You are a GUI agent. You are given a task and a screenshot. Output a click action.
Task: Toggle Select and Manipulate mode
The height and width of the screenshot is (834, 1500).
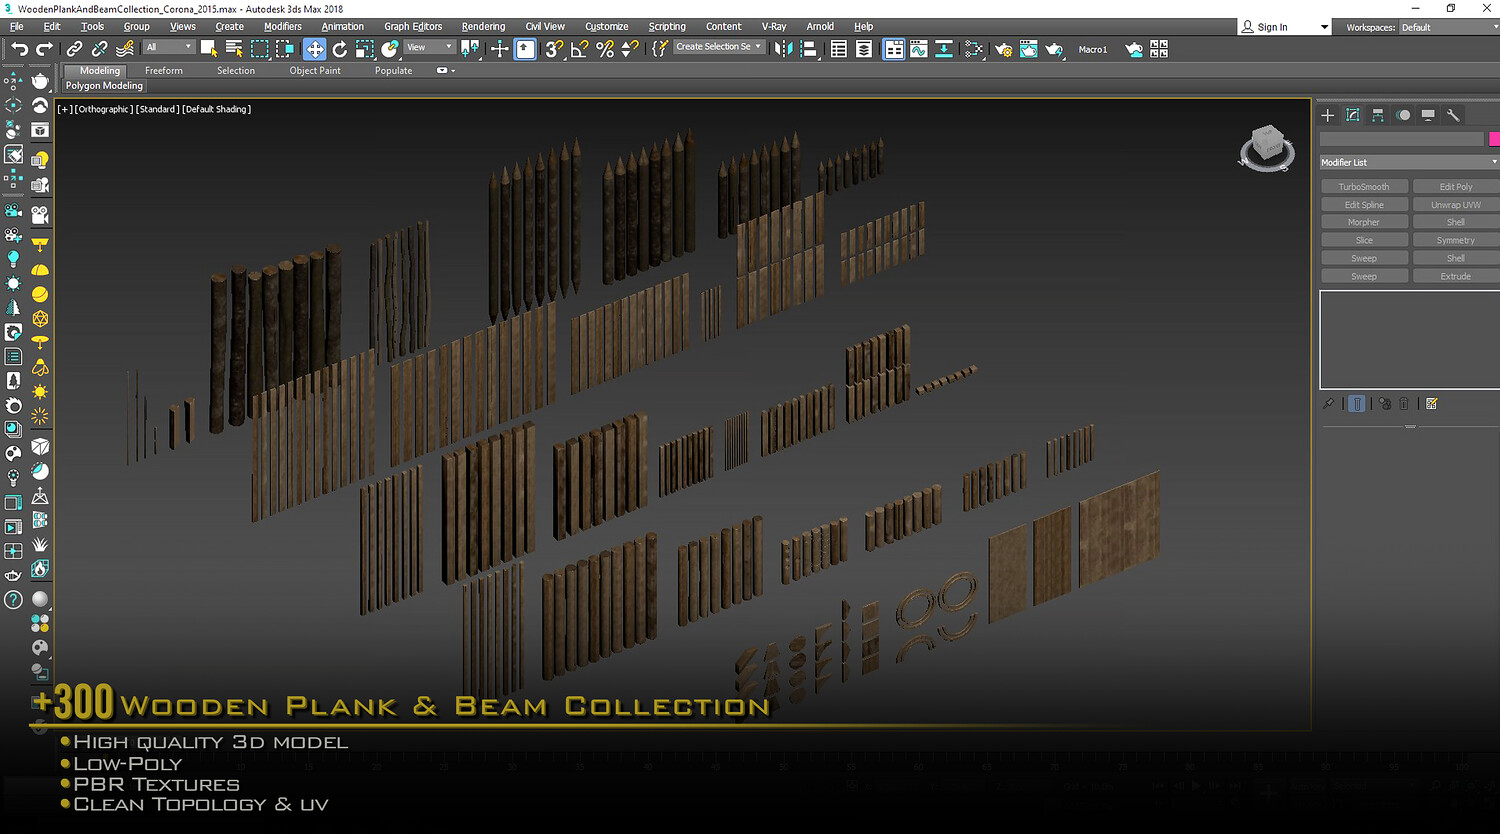pyautogui.click(x=499, y=49)
